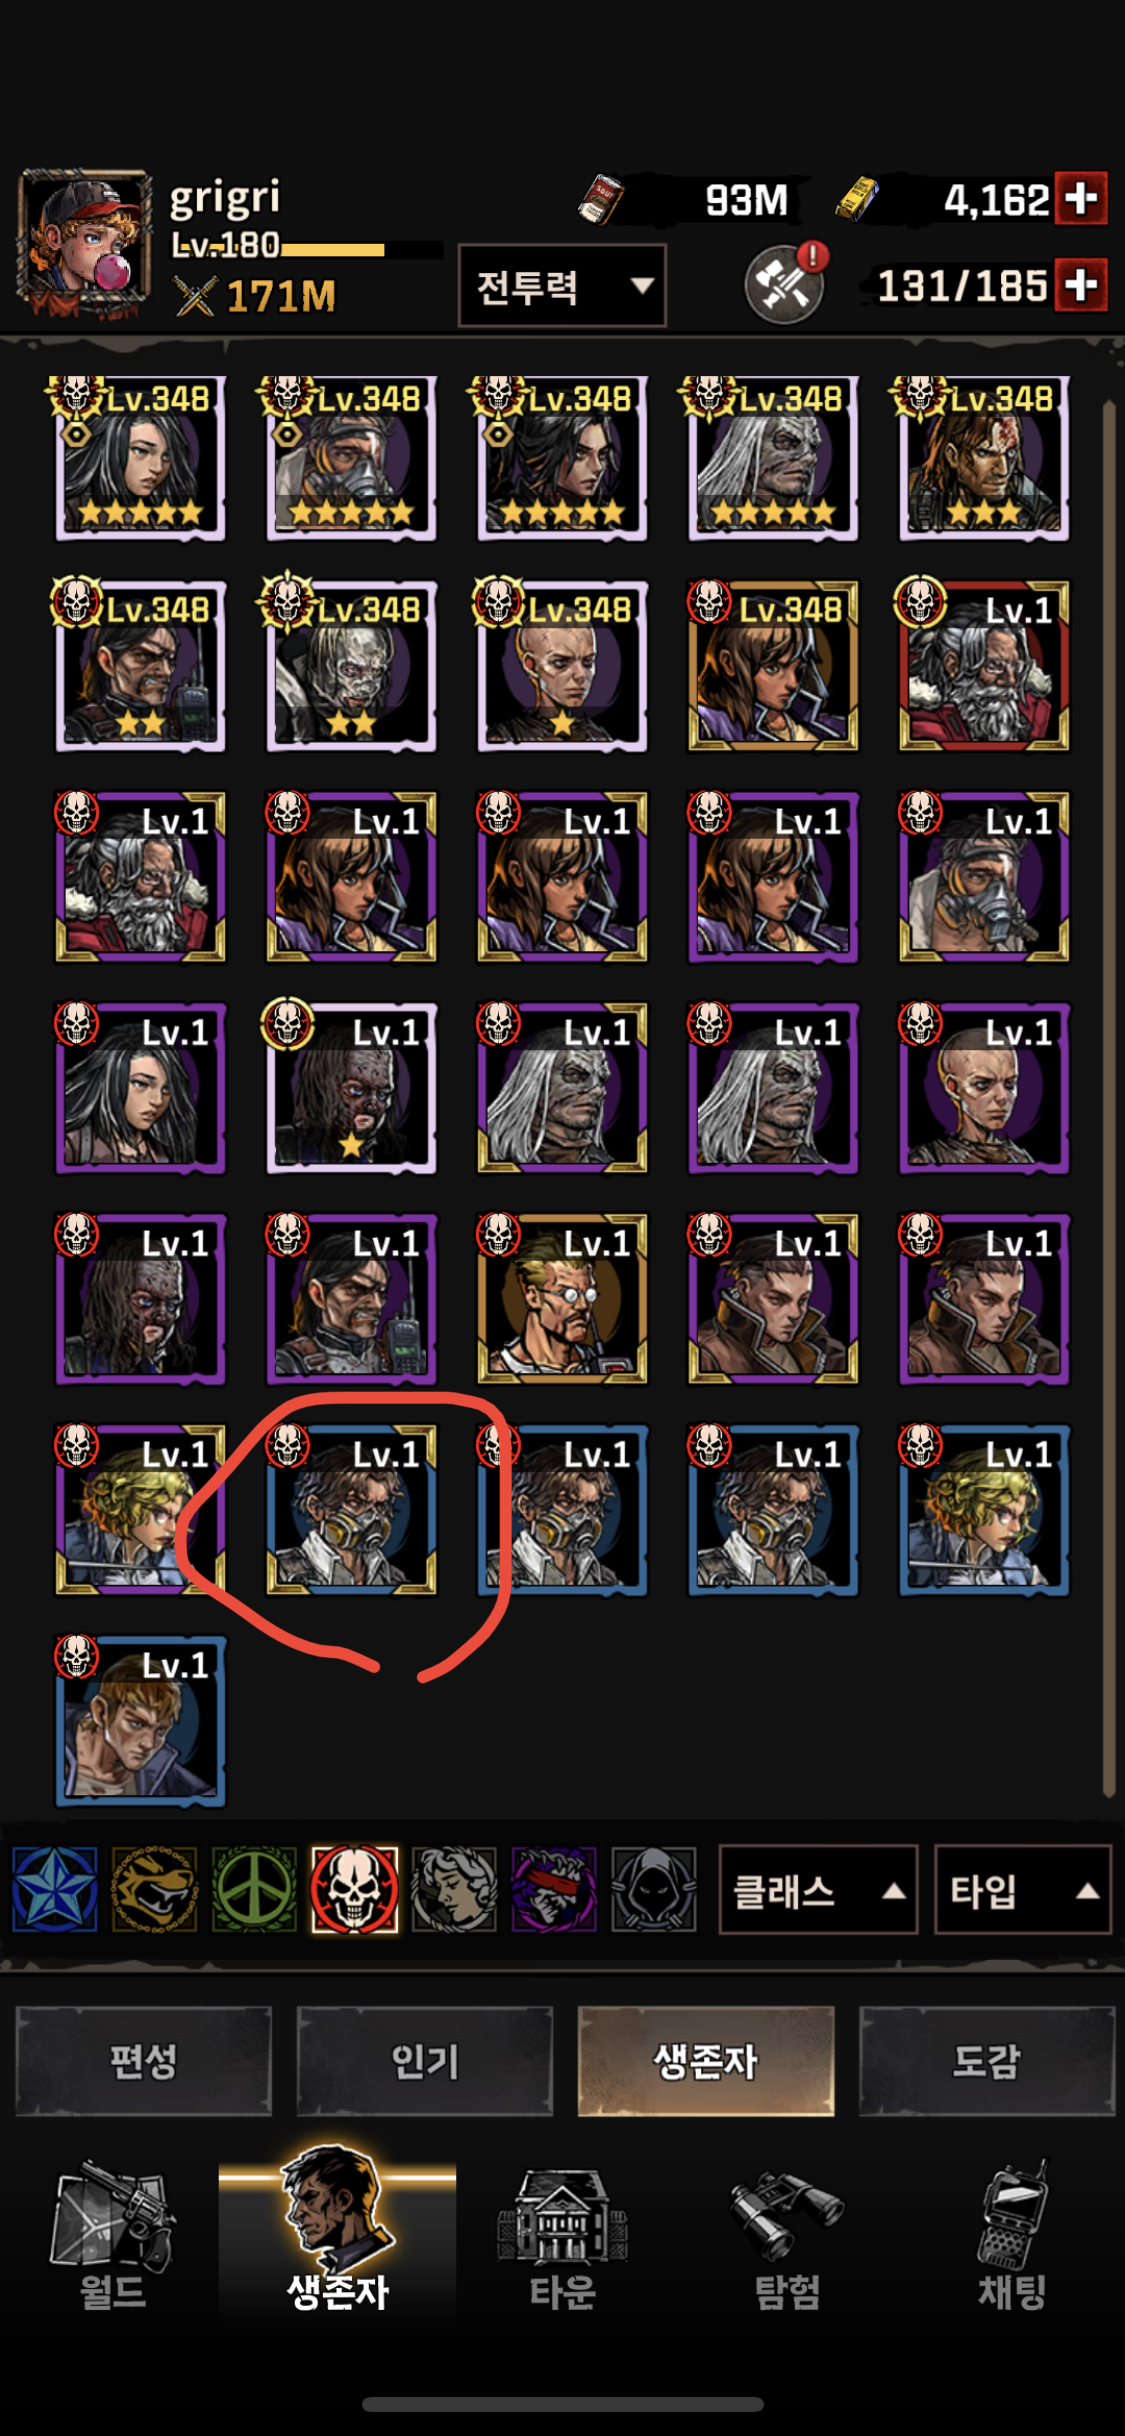Select the circled gas mask Lv.1 survivor
The width and height of the screenshot is (1125, 2436).
pos(351,1510)
